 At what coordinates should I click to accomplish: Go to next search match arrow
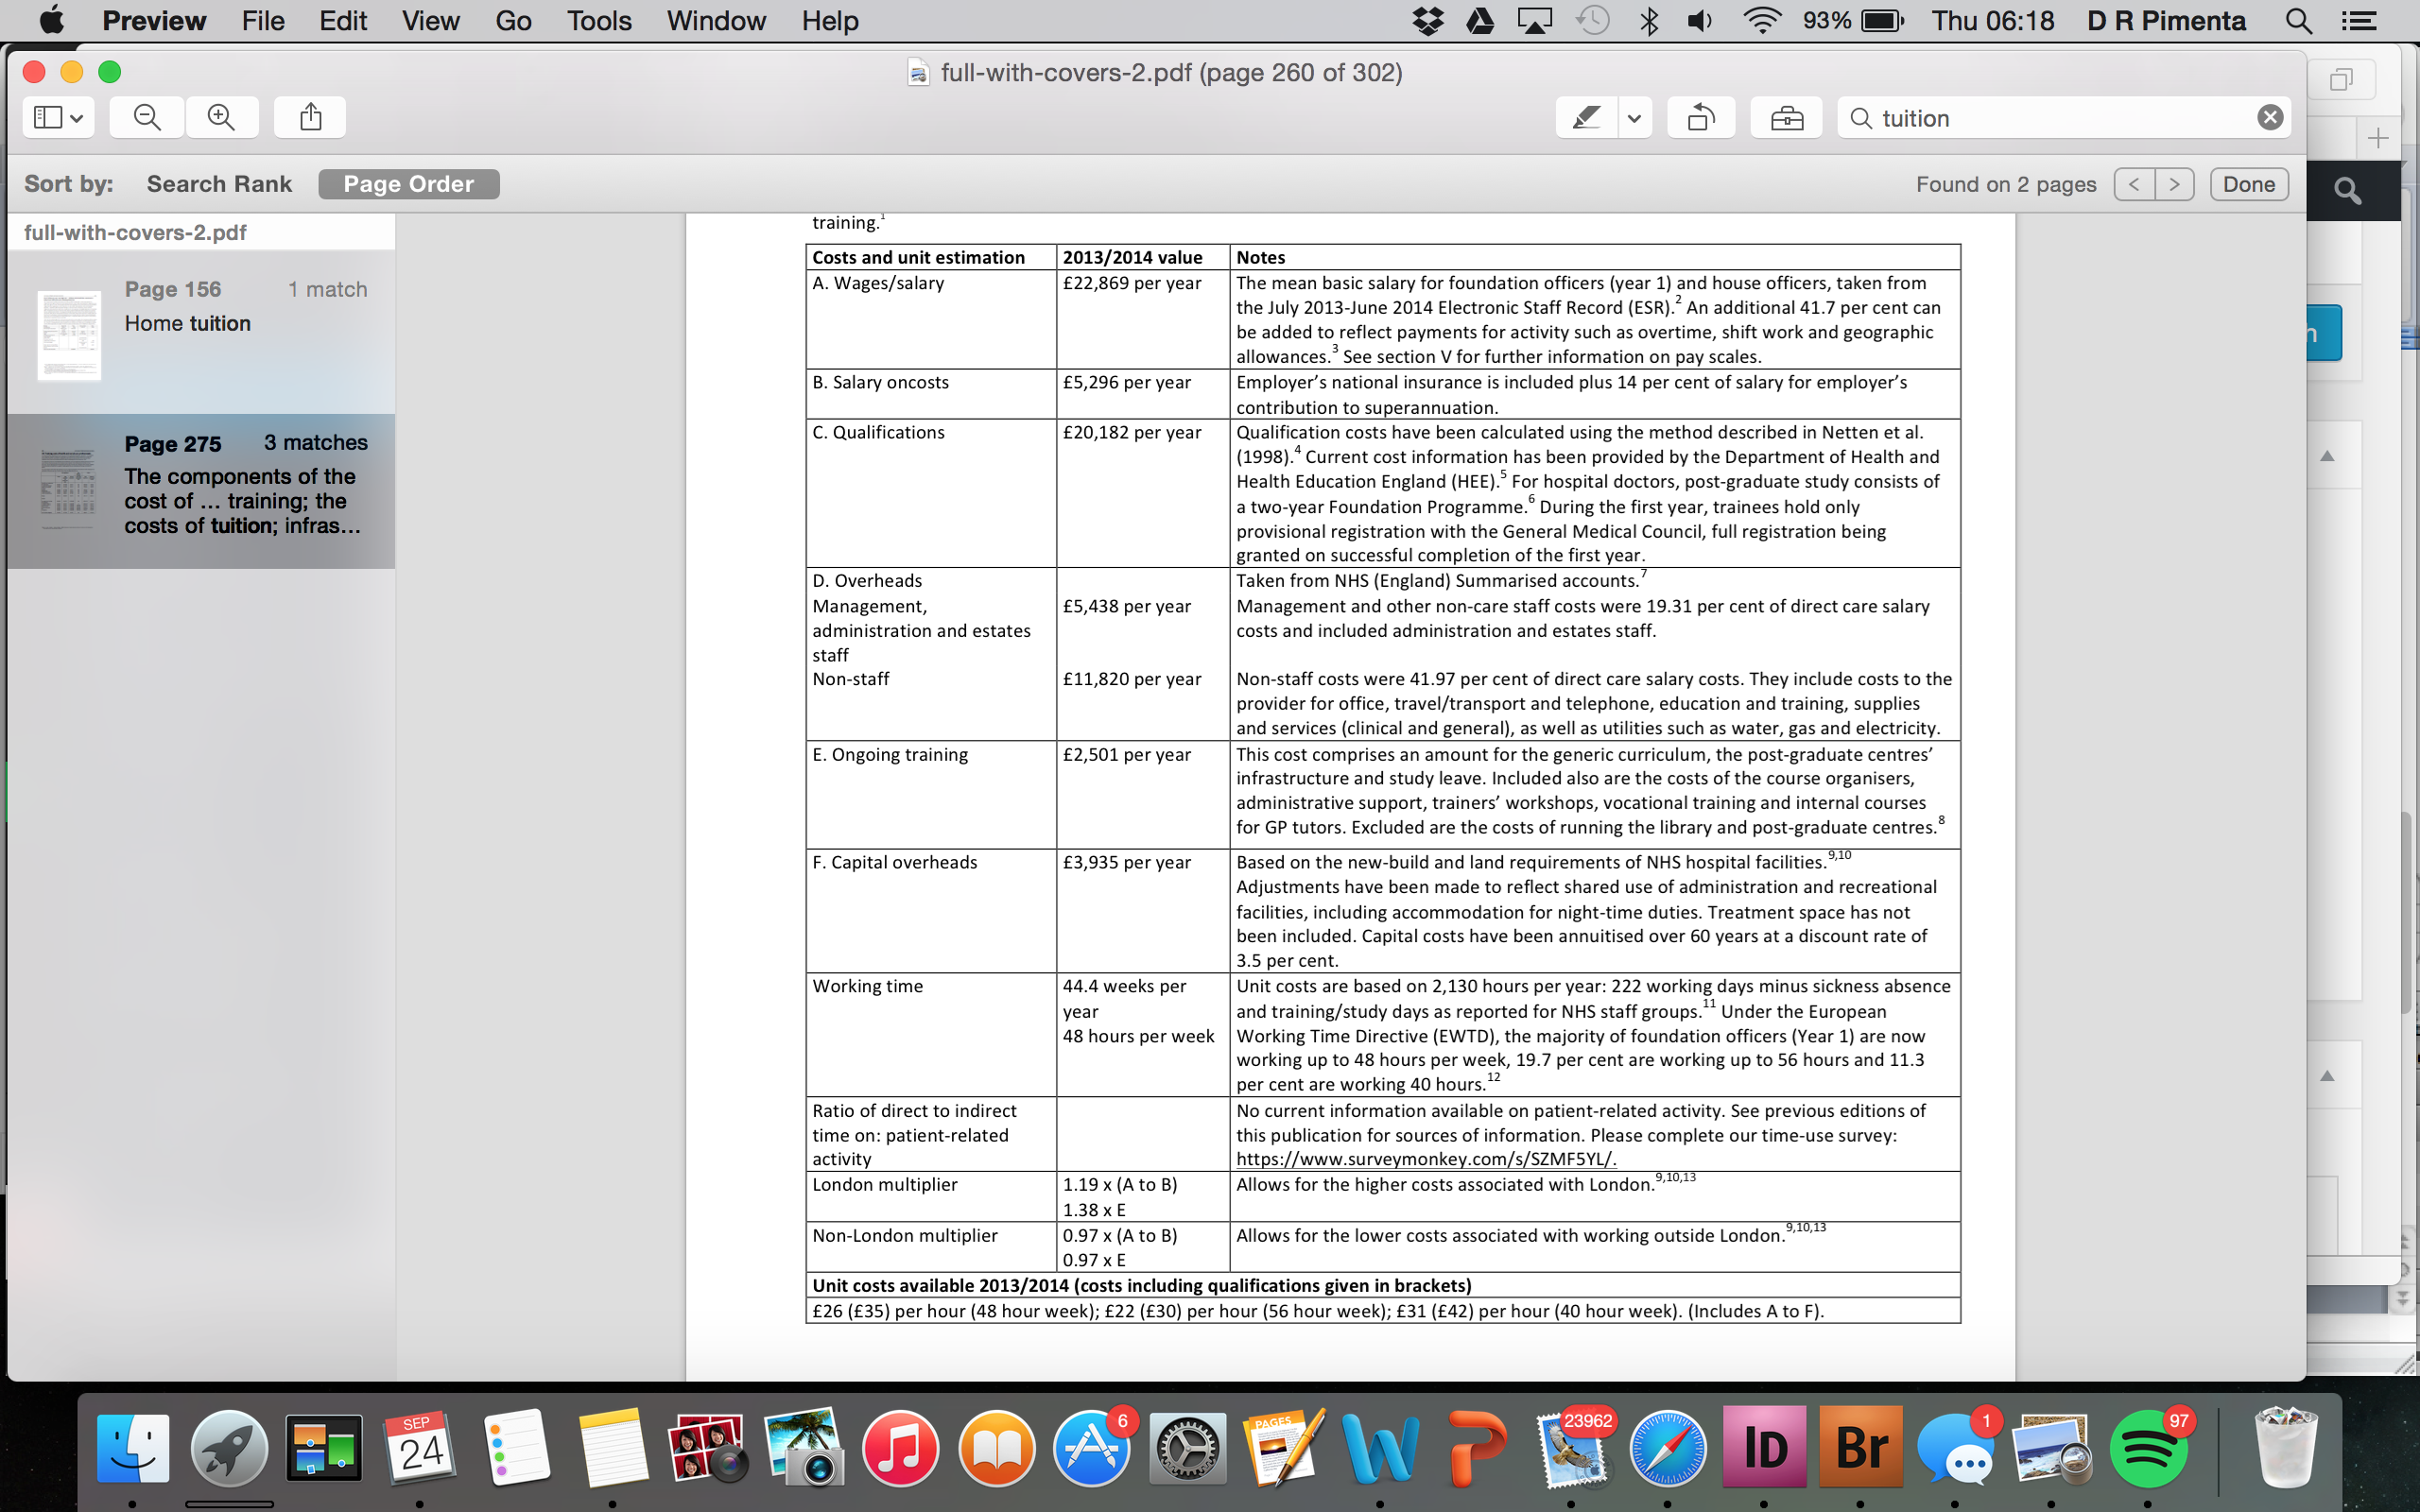[2174, 184]
